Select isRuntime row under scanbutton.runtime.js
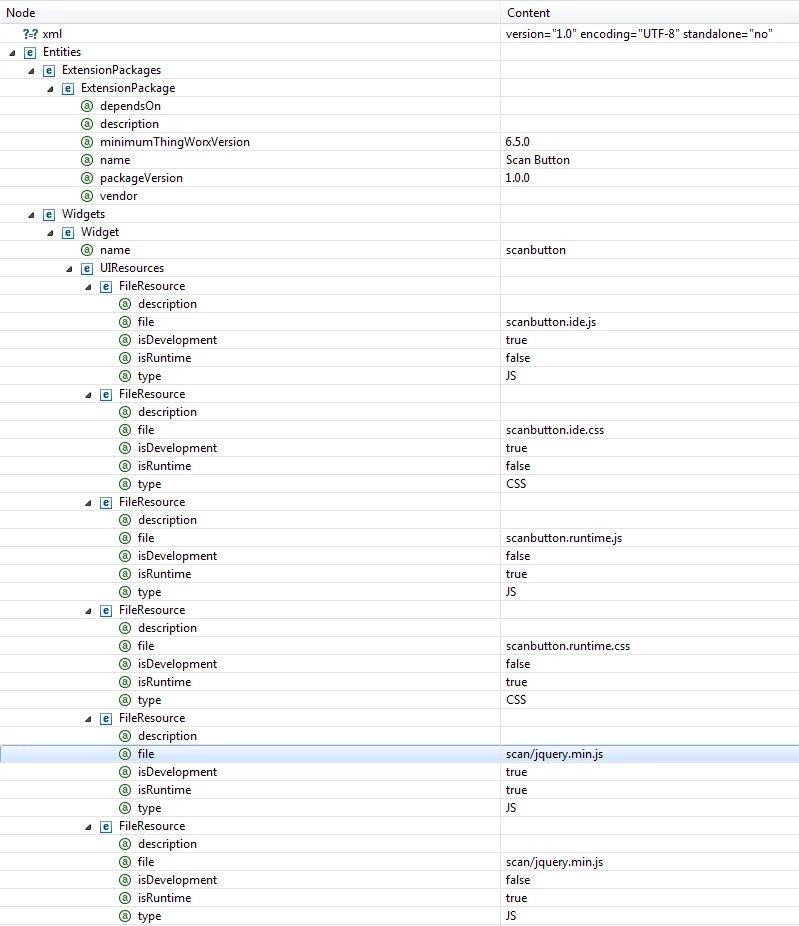The height and width of the screenshot is (926, 799). click(x=399, y=574)
